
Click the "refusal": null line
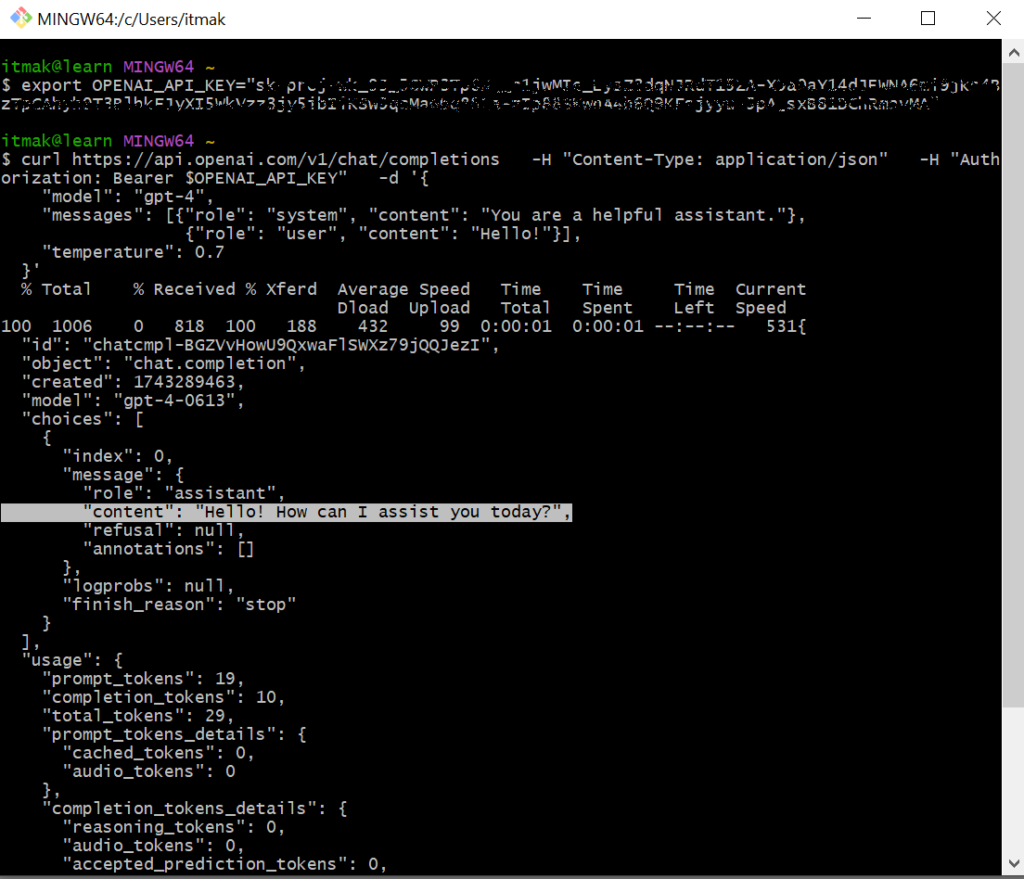pyautogui.click(x=163, y=530)
